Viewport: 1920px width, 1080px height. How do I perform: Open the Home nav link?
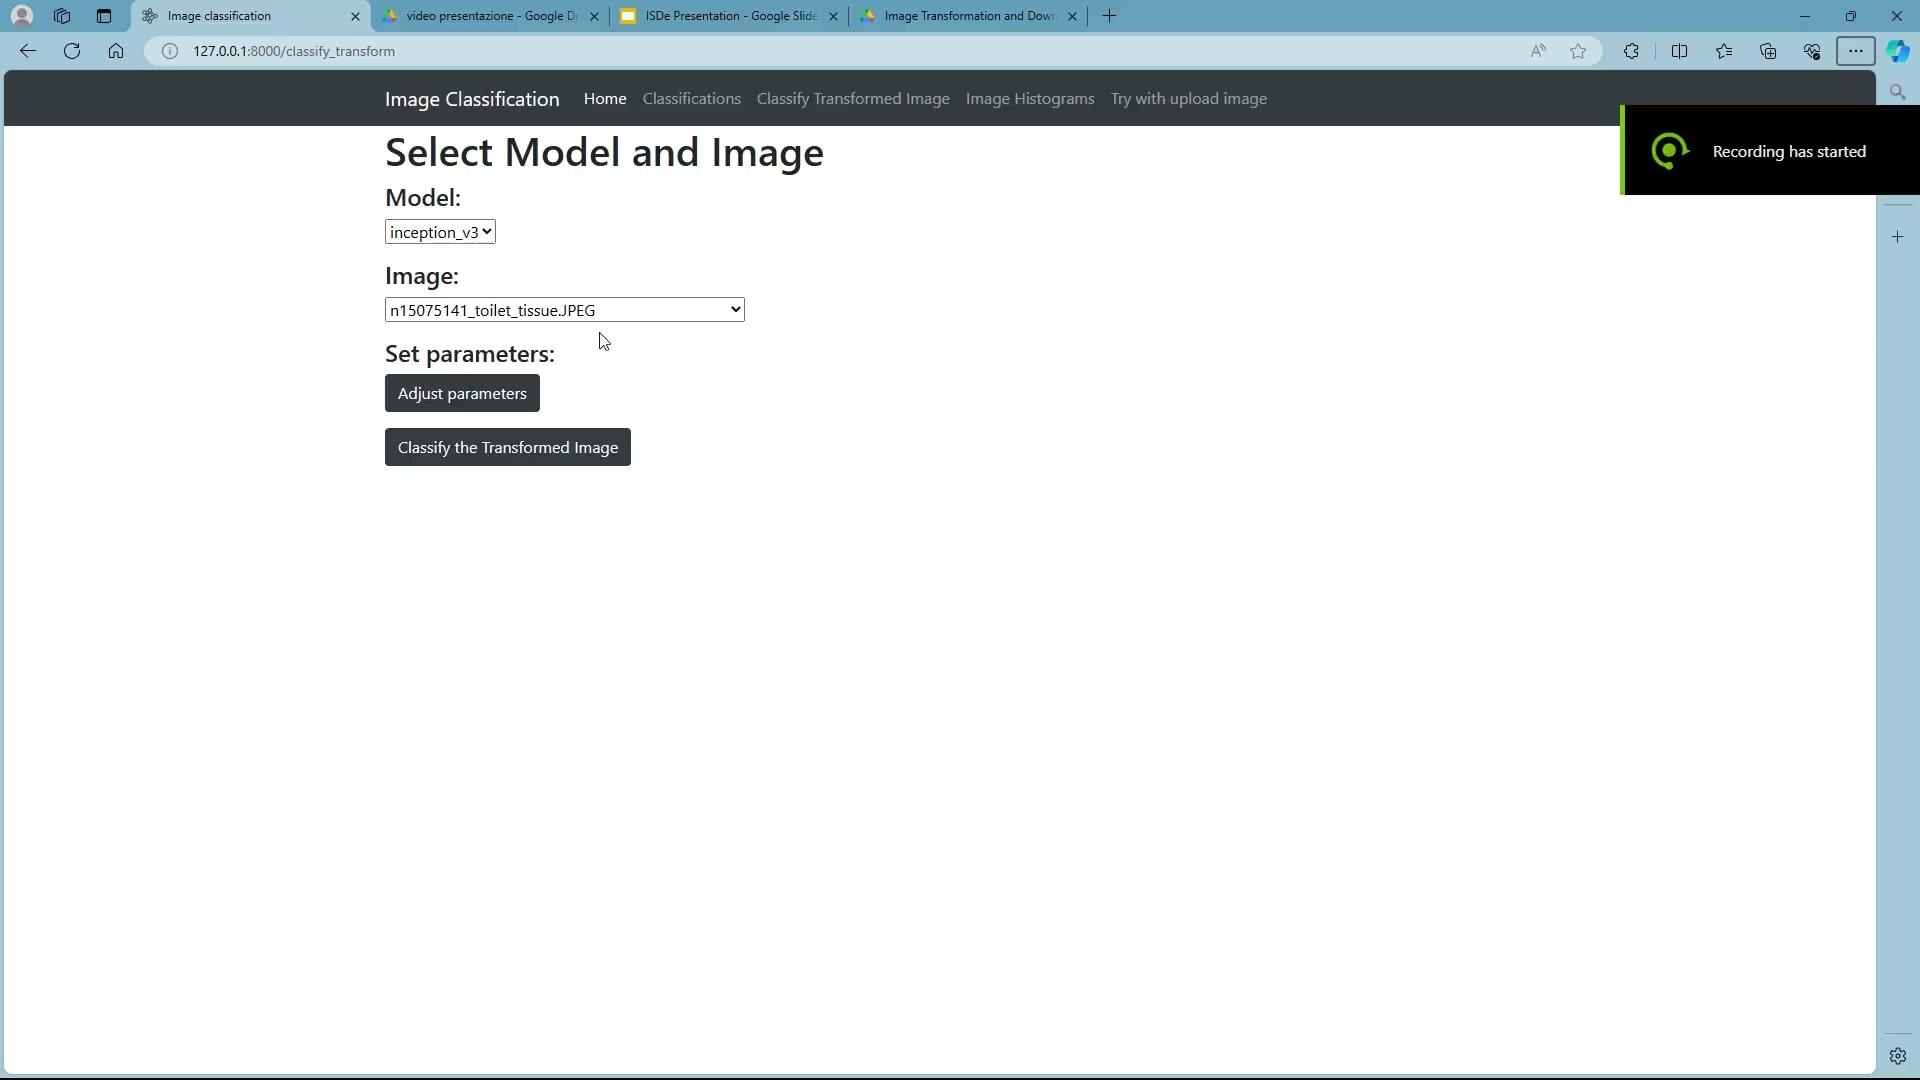pos(605,99)
